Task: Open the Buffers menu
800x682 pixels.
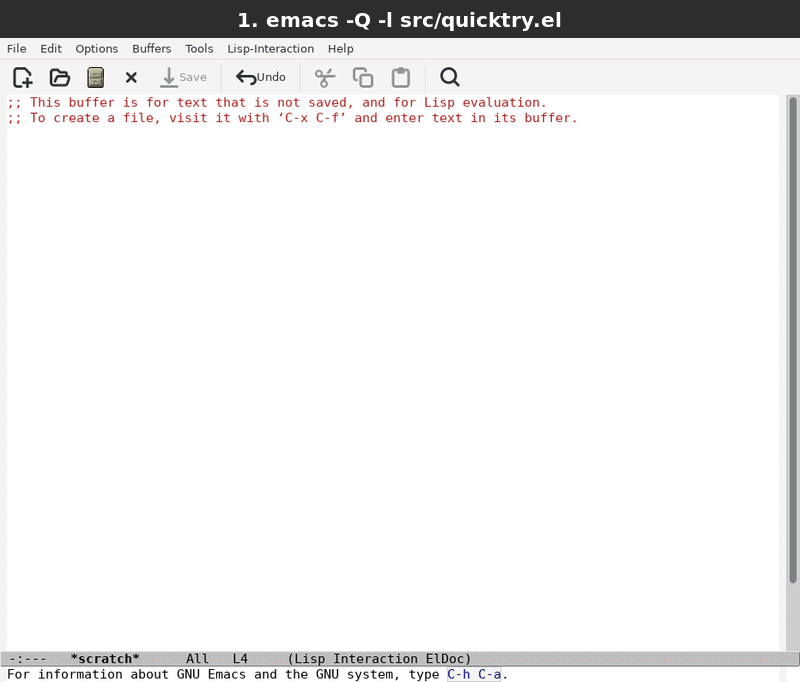Action: [152, 49]
